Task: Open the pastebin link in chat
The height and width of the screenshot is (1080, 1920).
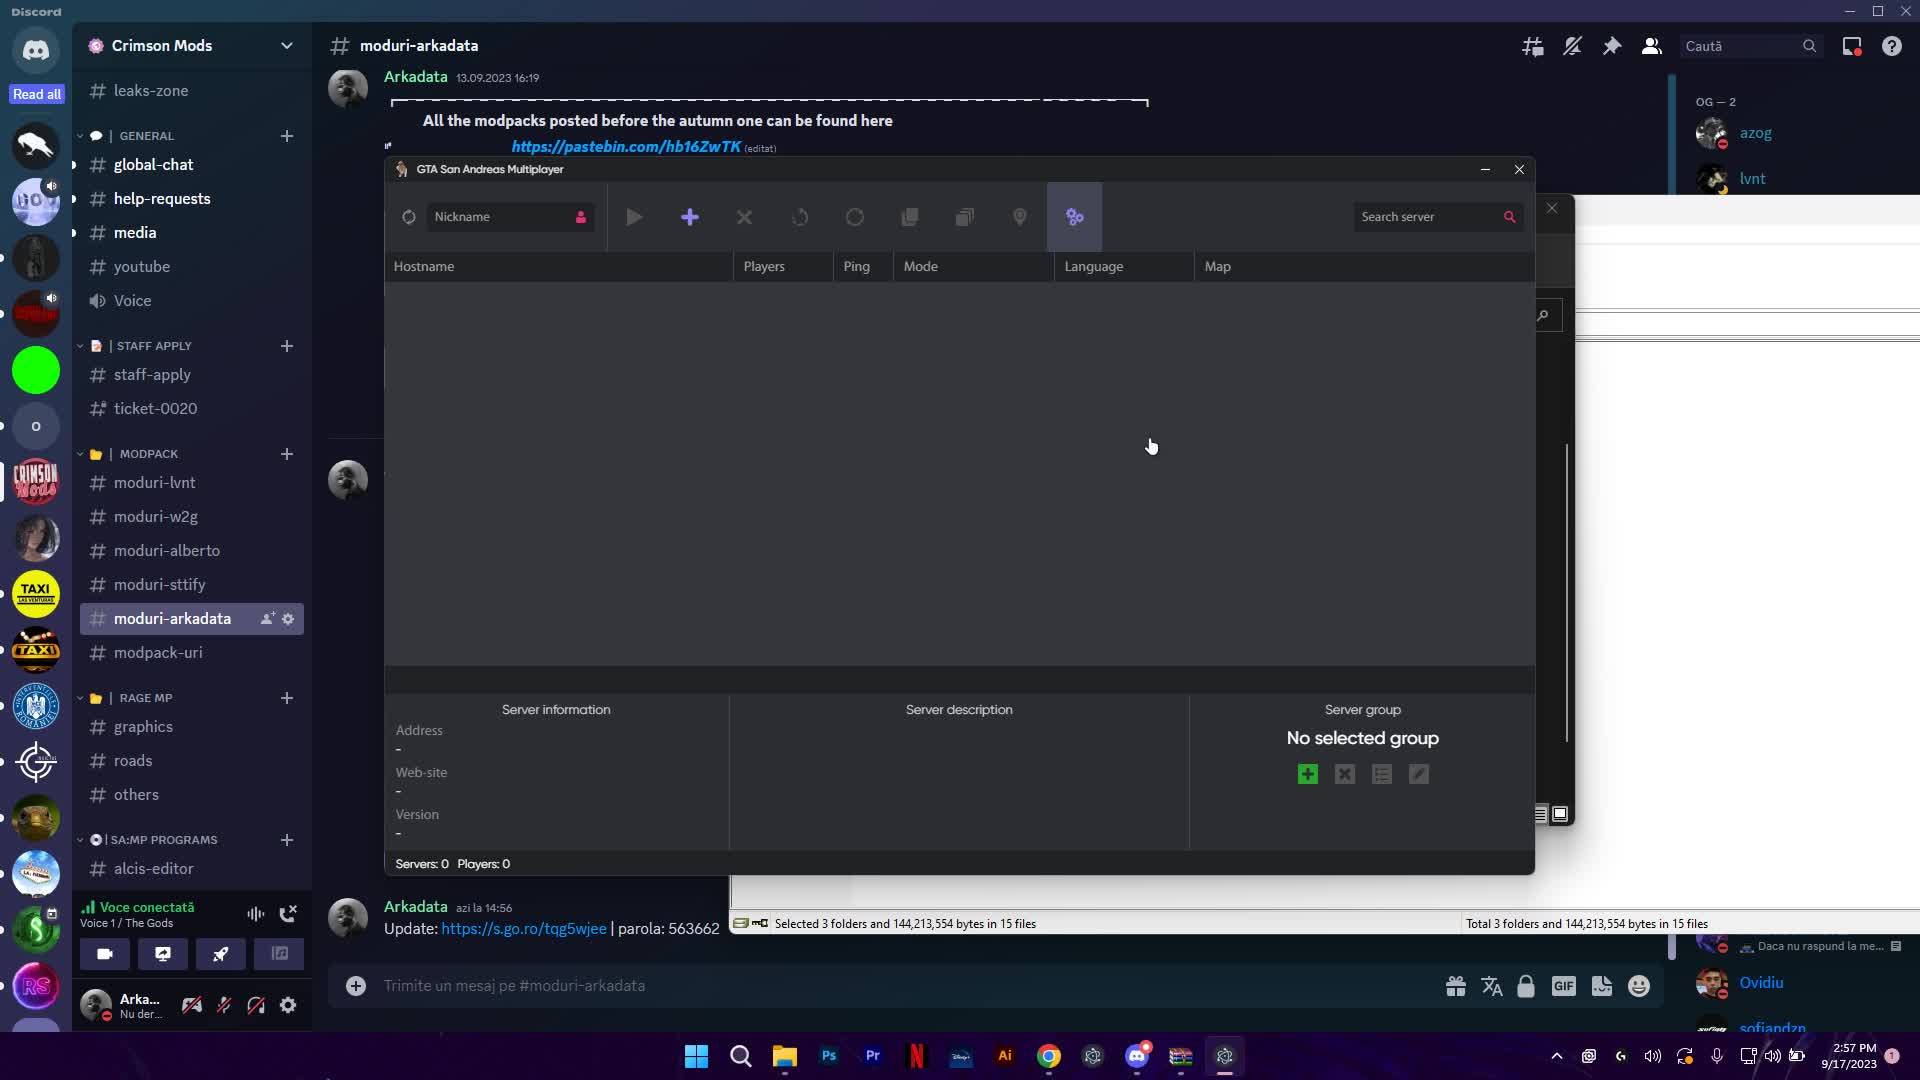Action: (x=625, y=146)
